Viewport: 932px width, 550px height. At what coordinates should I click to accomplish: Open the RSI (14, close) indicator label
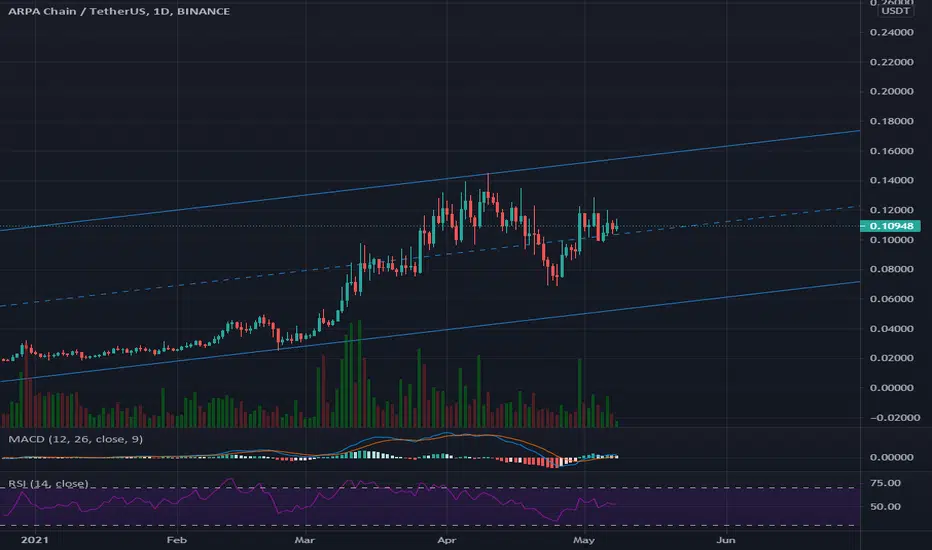(x=48, y=483)
